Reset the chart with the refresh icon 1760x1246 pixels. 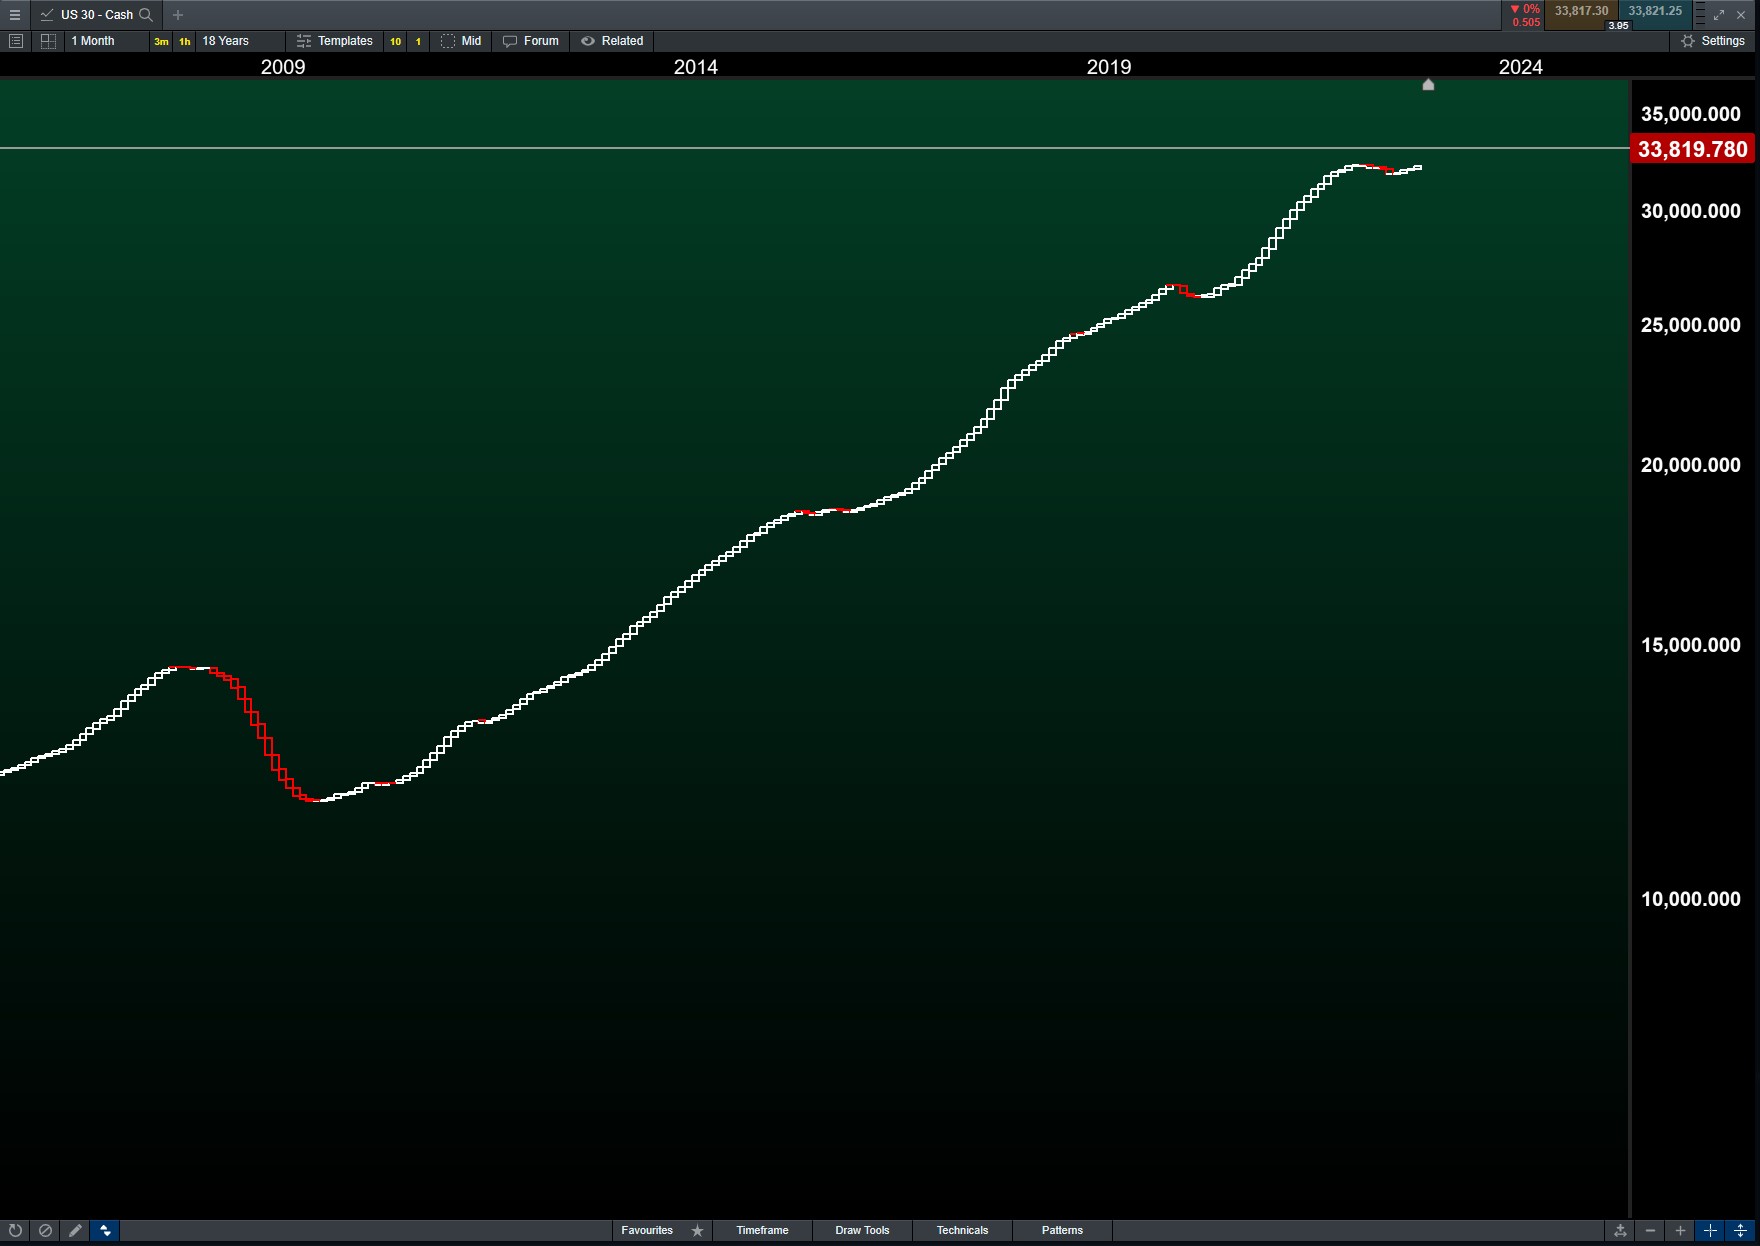click(15, 1231)
